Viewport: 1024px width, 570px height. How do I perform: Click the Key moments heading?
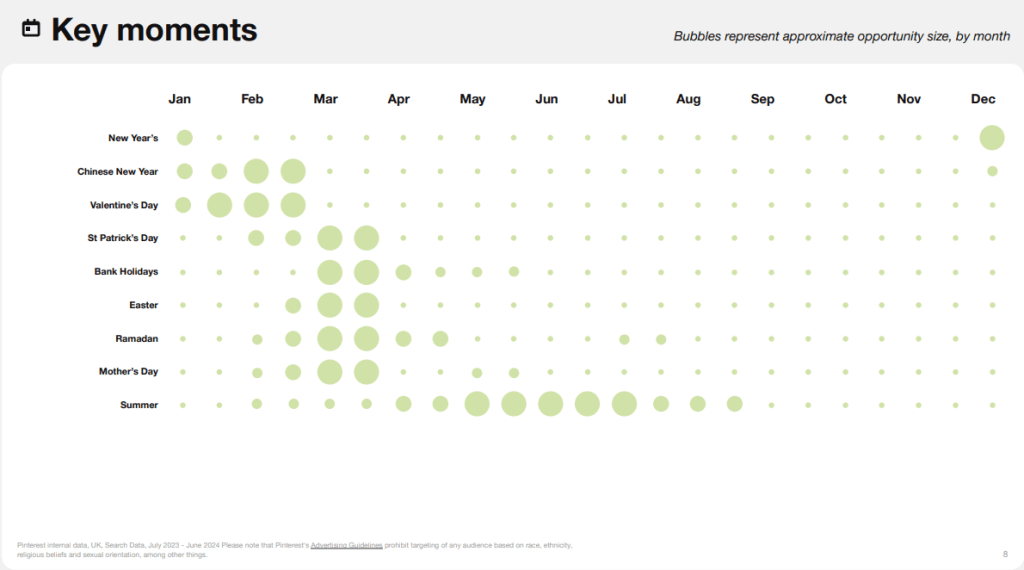point(154,30)
